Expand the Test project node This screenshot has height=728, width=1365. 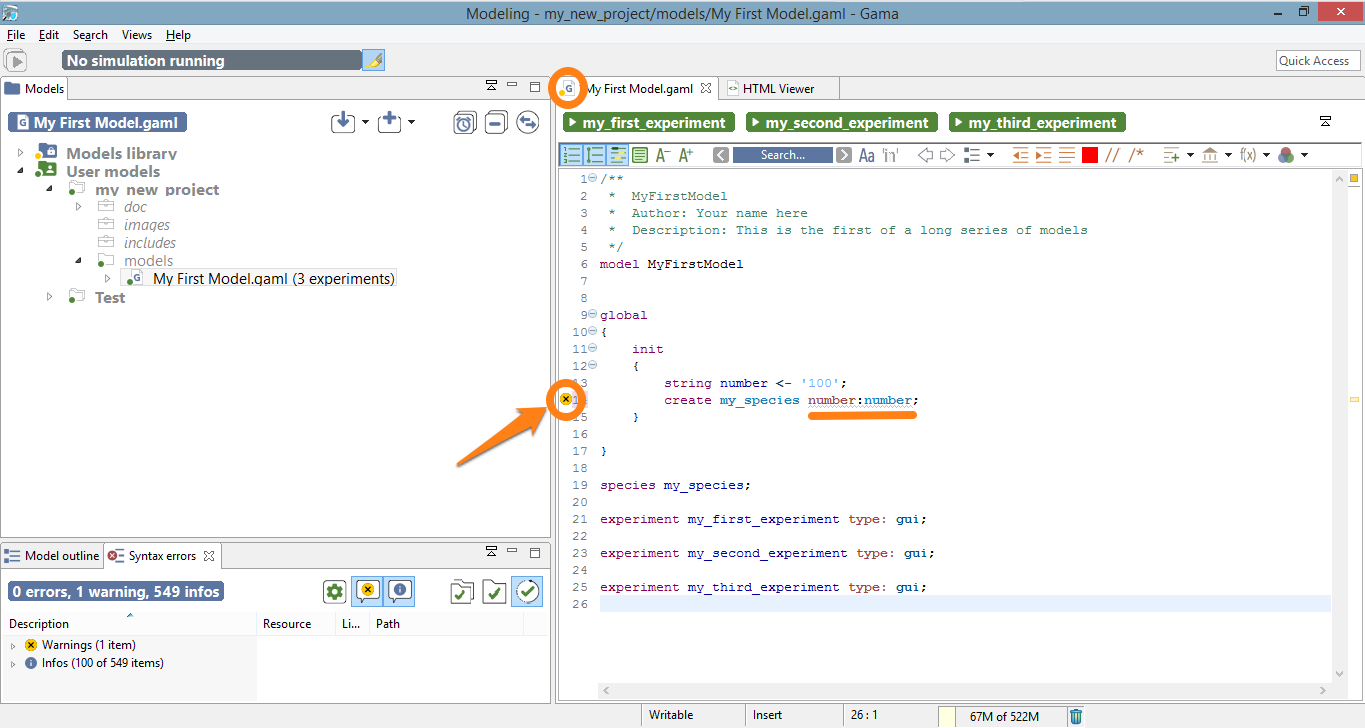click(x=50, y=297)
